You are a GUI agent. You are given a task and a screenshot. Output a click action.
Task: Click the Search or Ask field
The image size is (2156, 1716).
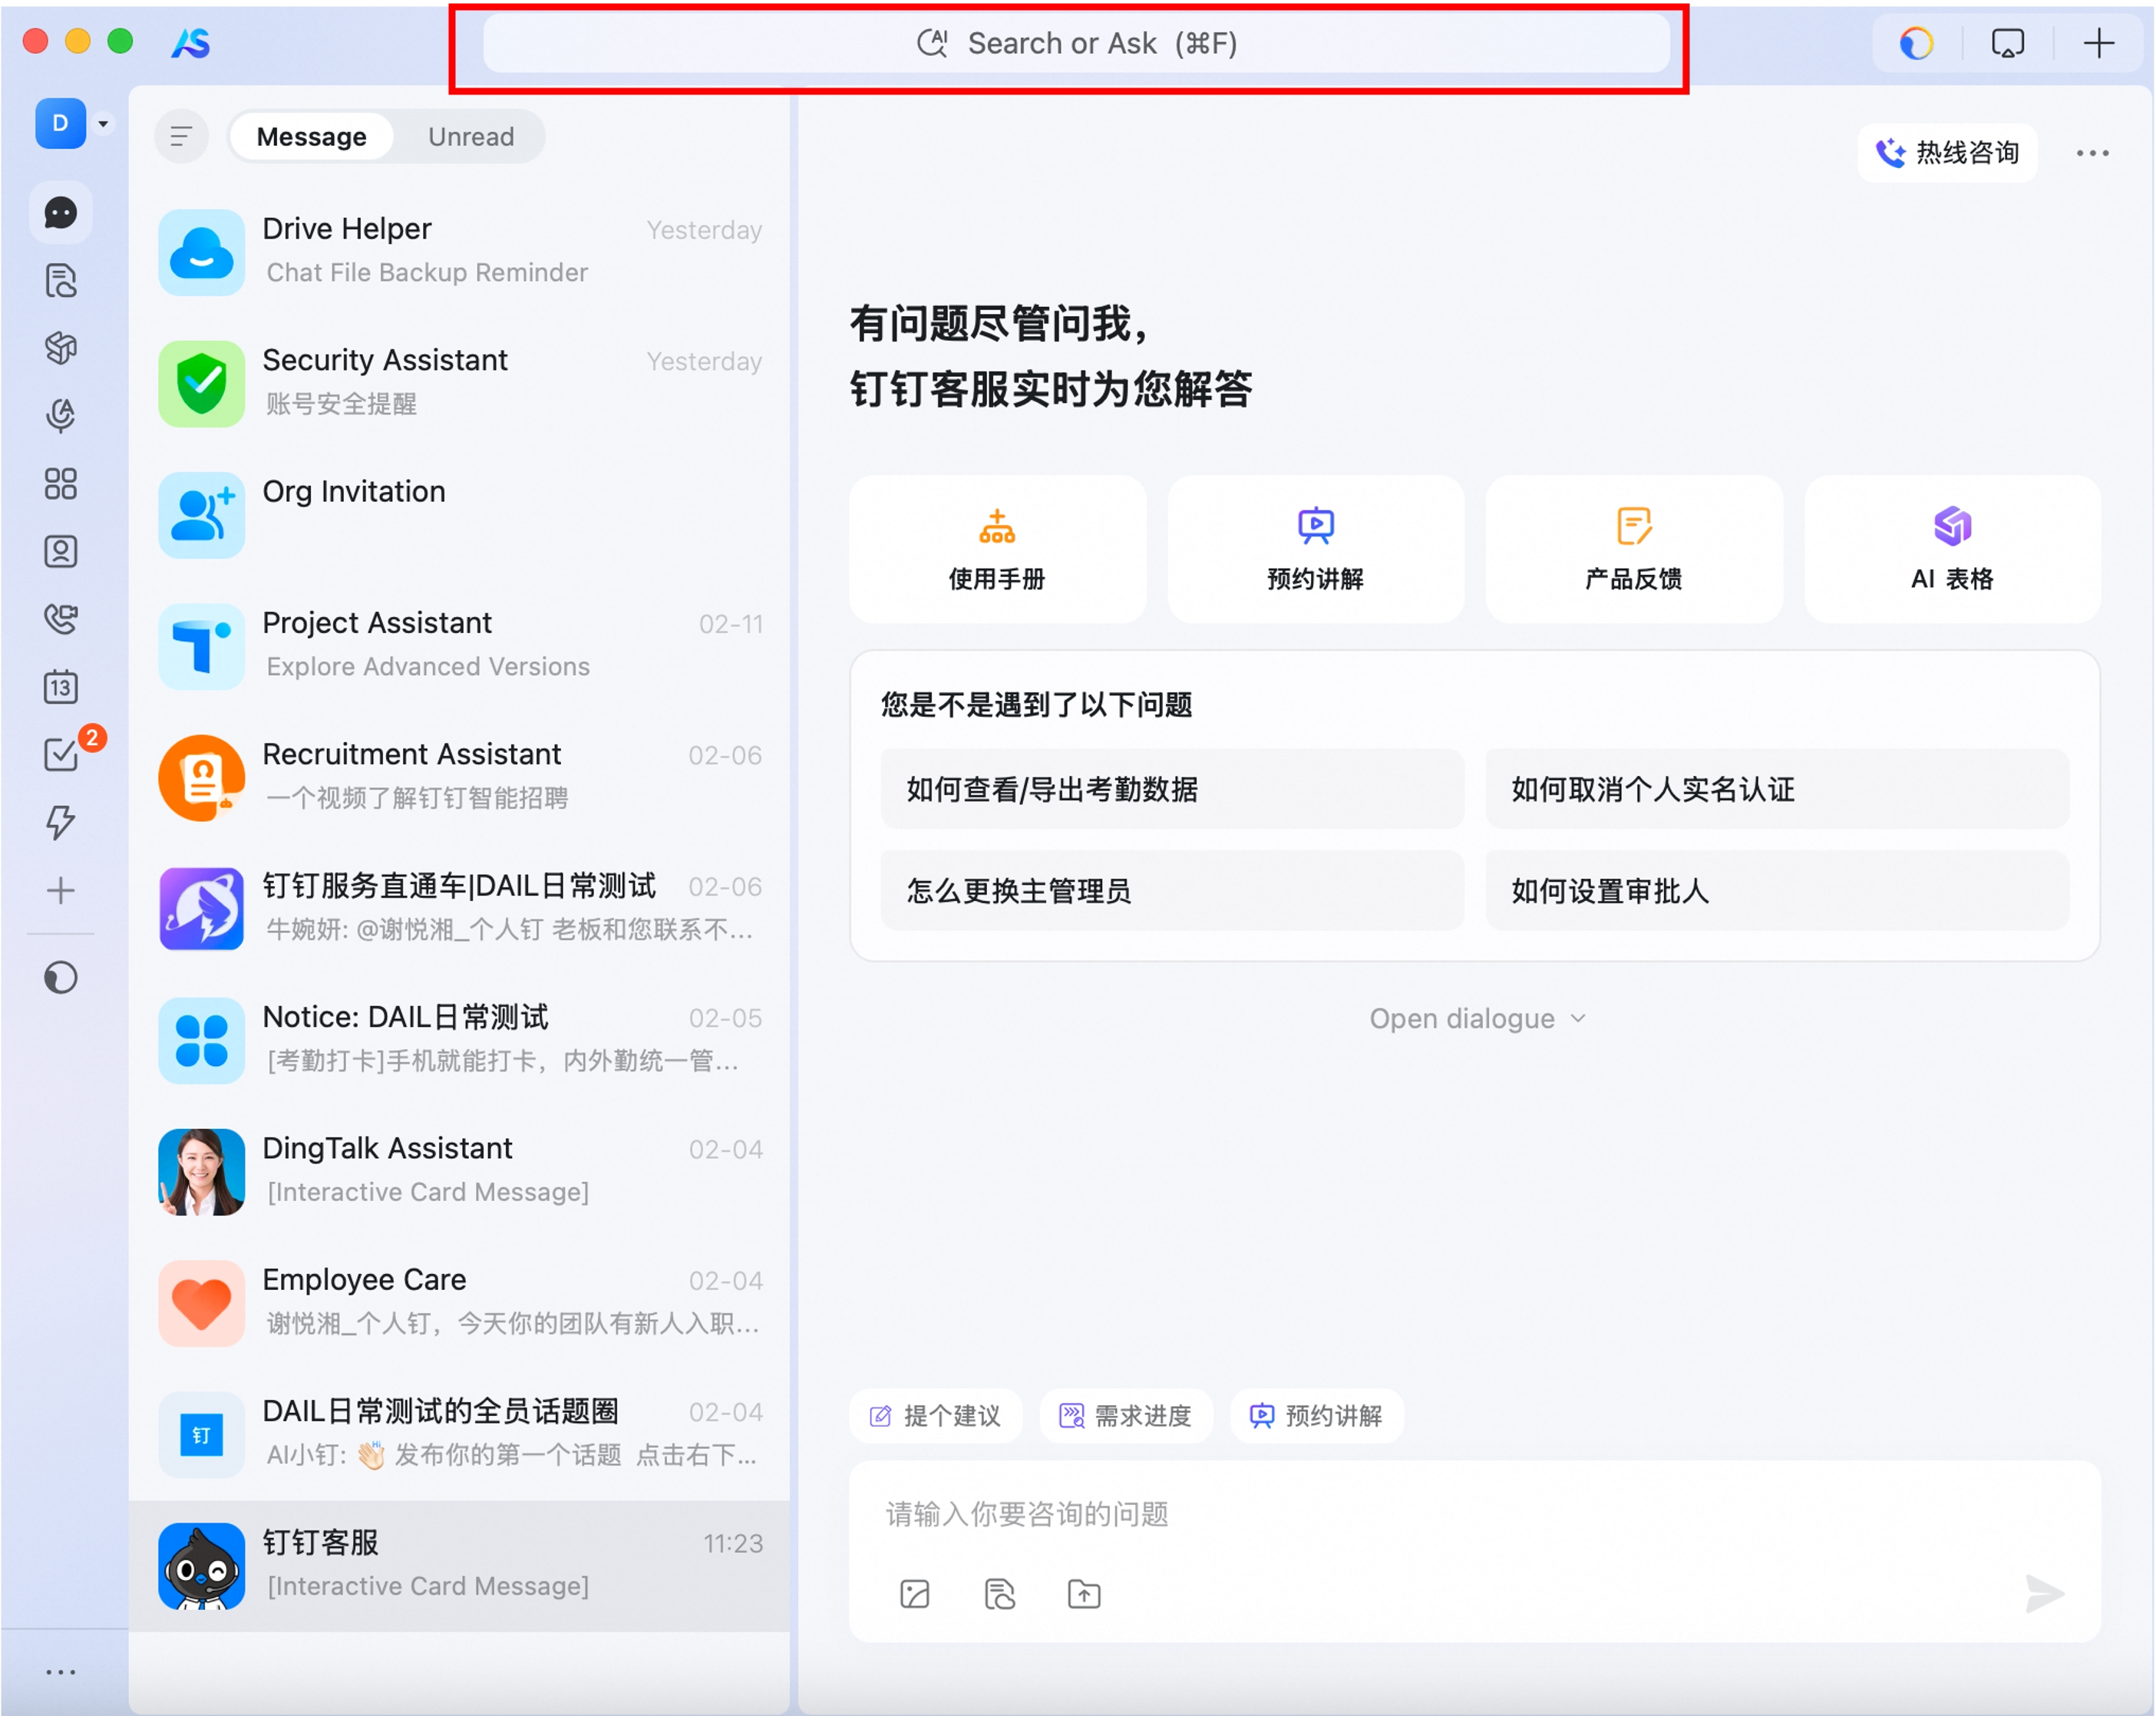1075,43
